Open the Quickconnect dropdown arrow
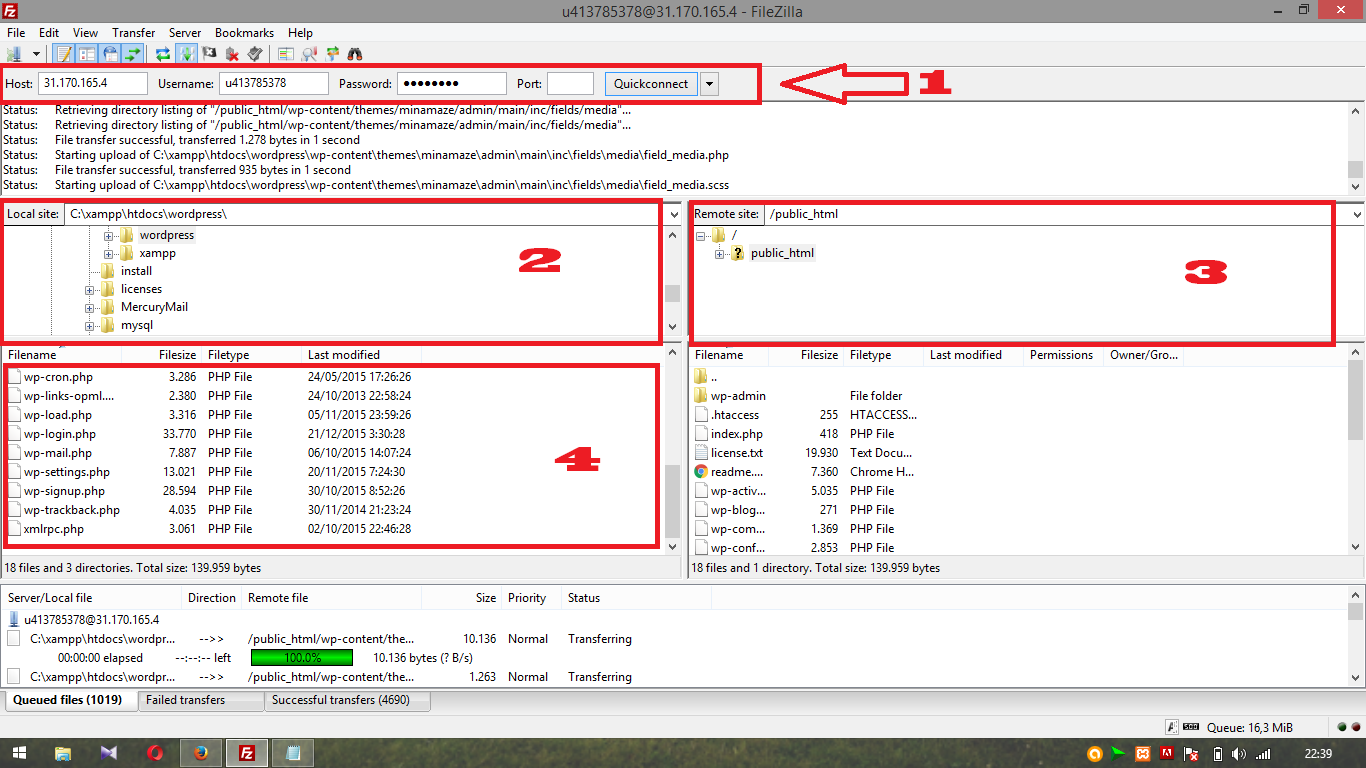Image resolution: width=1366 pixels, height=768 pixels. (x=709, y=83)
